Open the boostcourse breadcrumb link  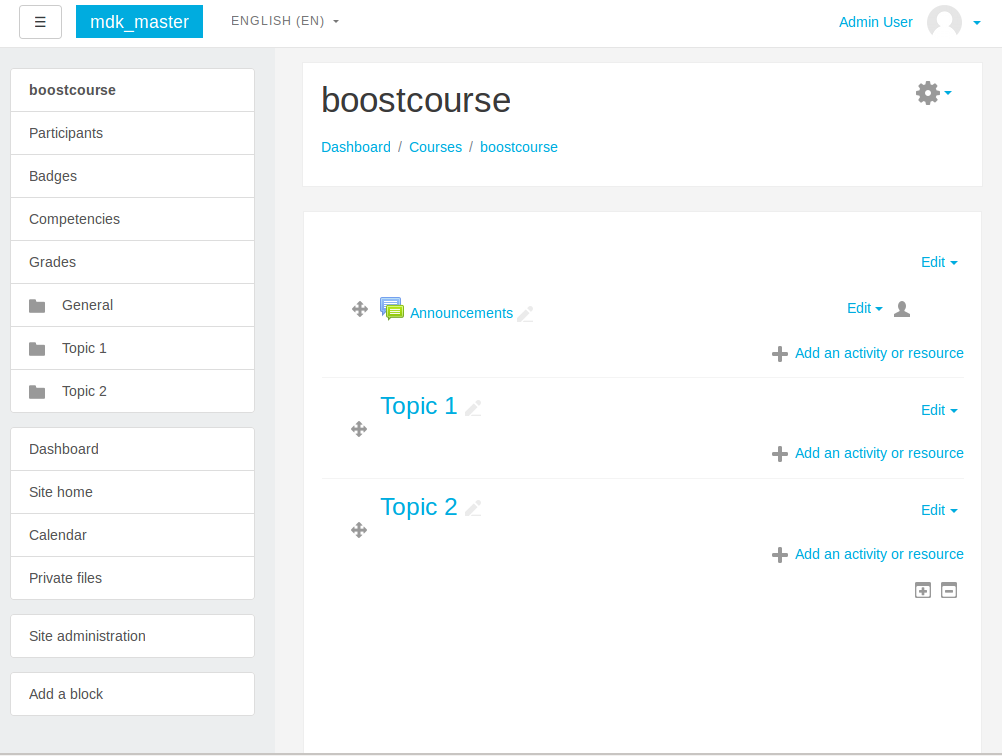pyautogui.click(x=519, y=147)
